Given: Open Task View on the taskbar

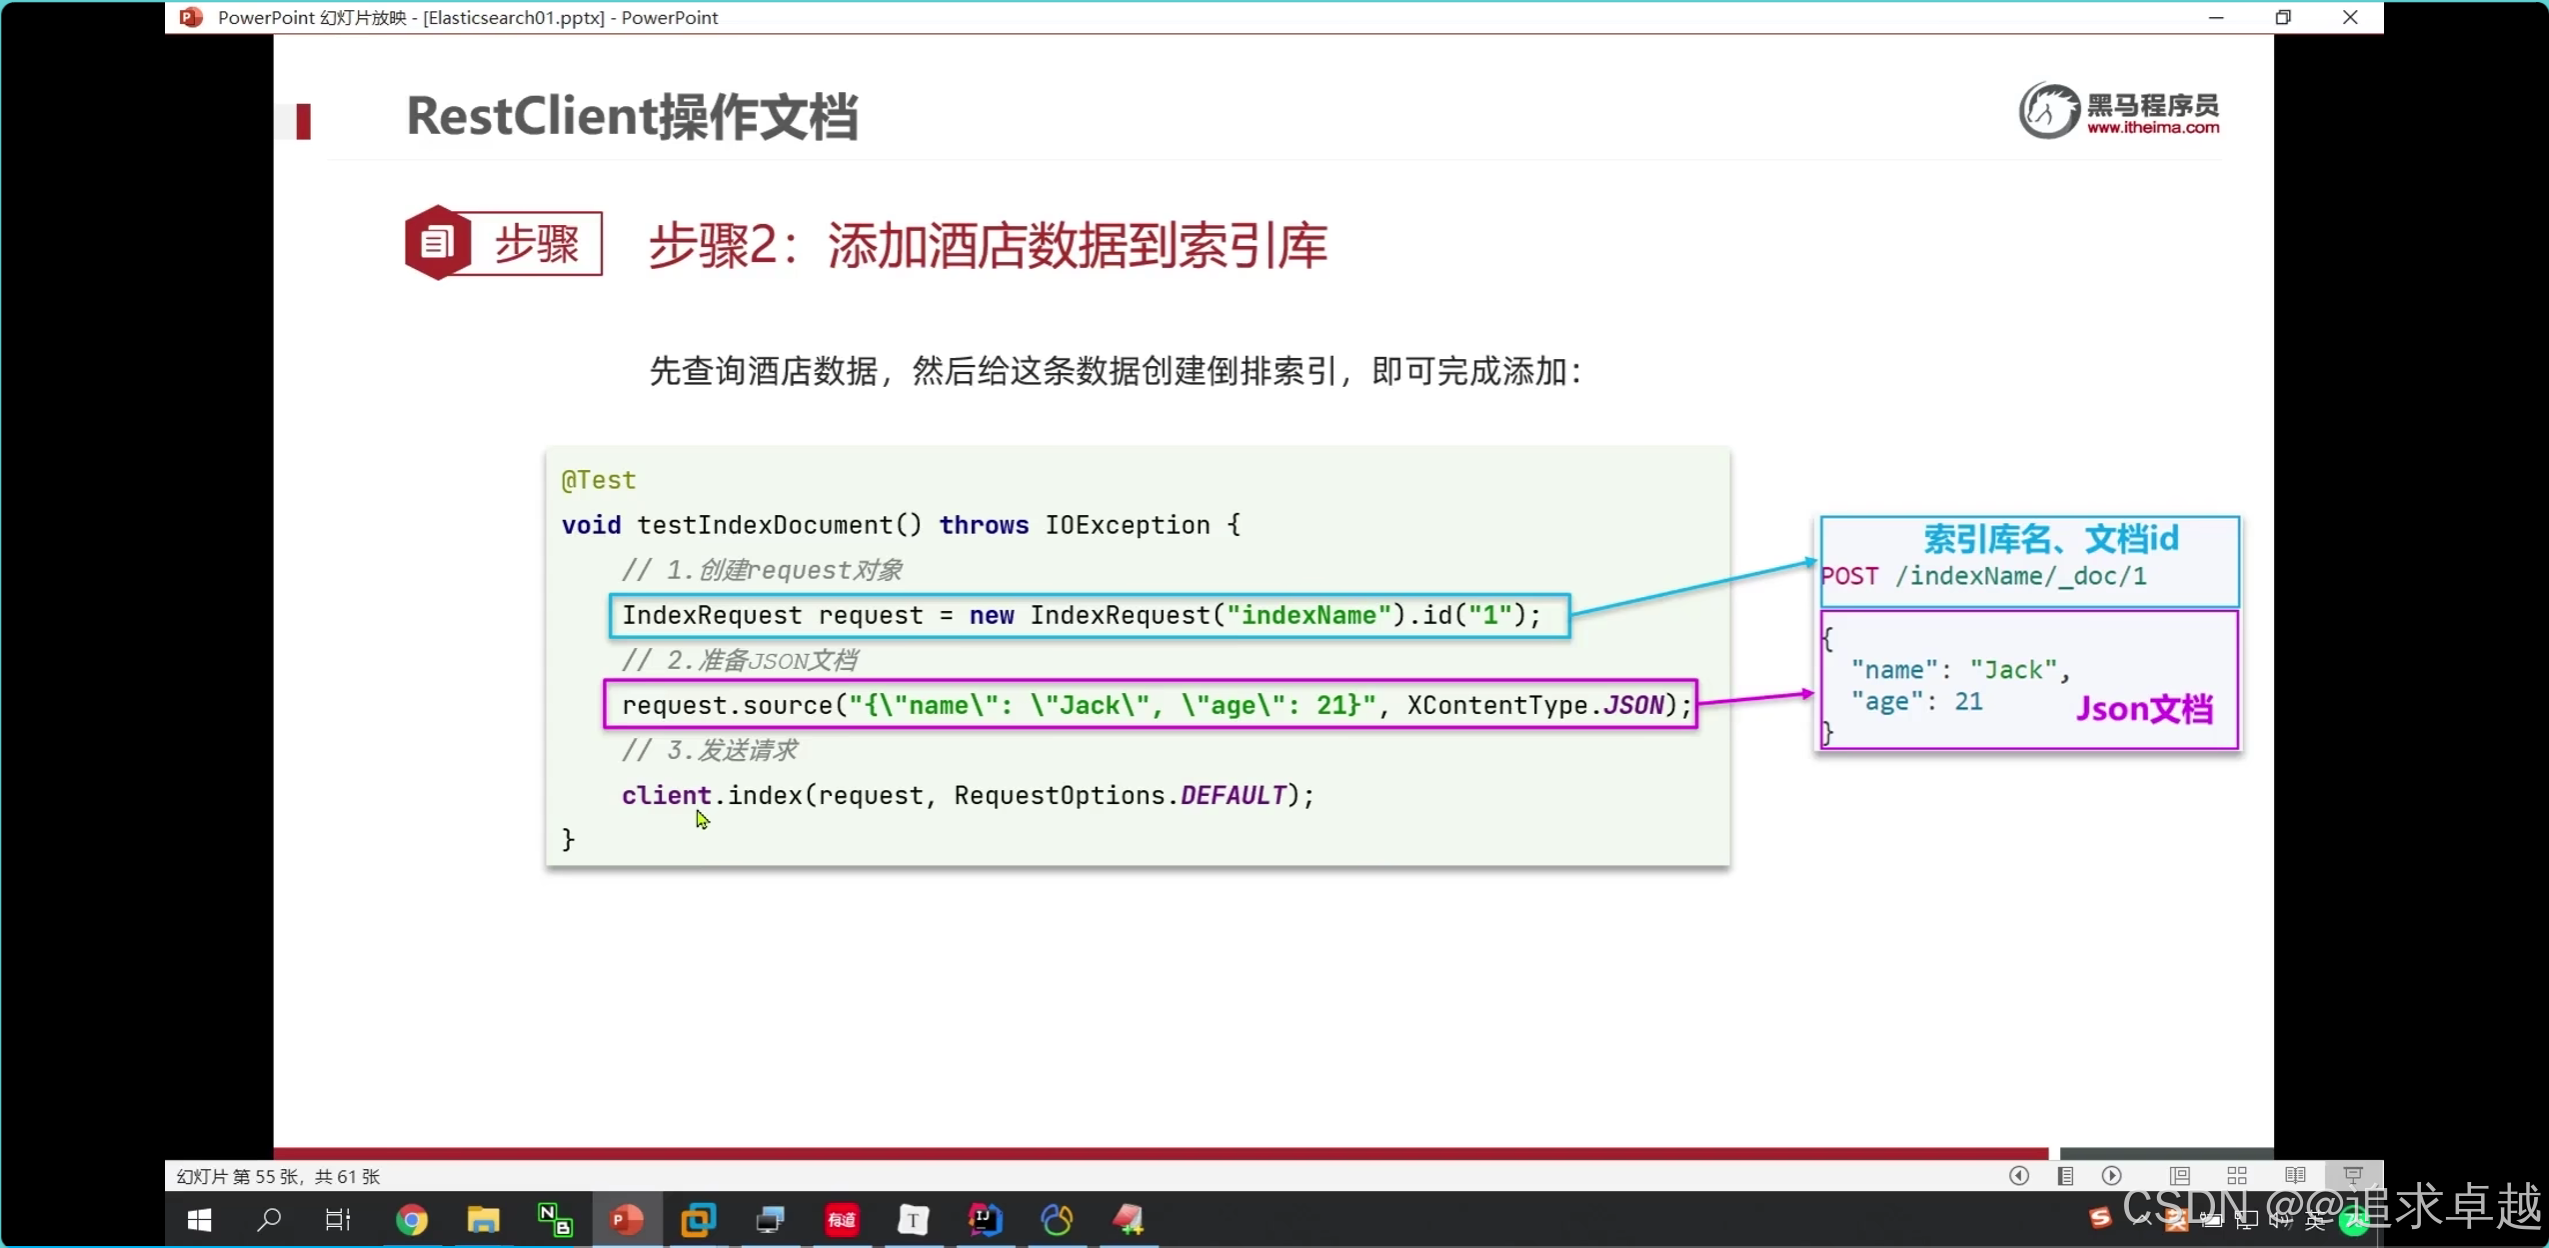Looking at the screenshot, I should pyautogui.click(x=338, y=1219).
